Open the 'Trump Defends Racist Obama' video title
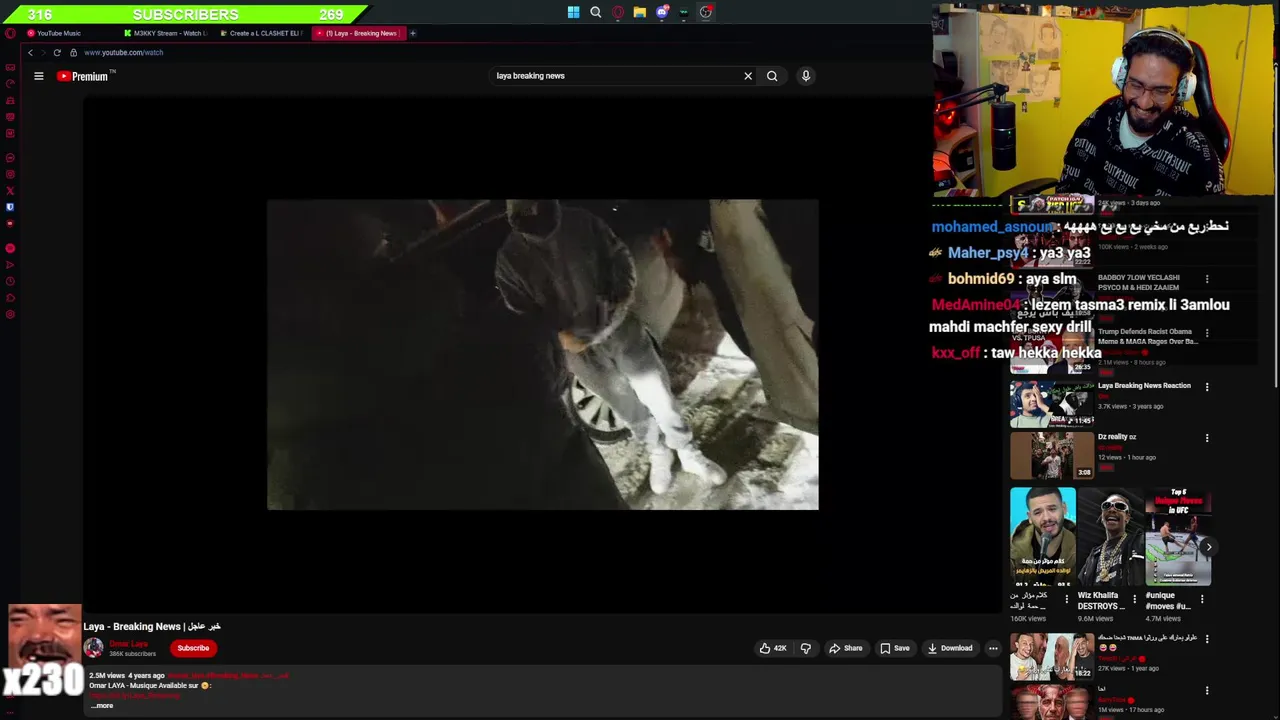Screen dimensions: 1280x720 click(x=1147, y=336)
